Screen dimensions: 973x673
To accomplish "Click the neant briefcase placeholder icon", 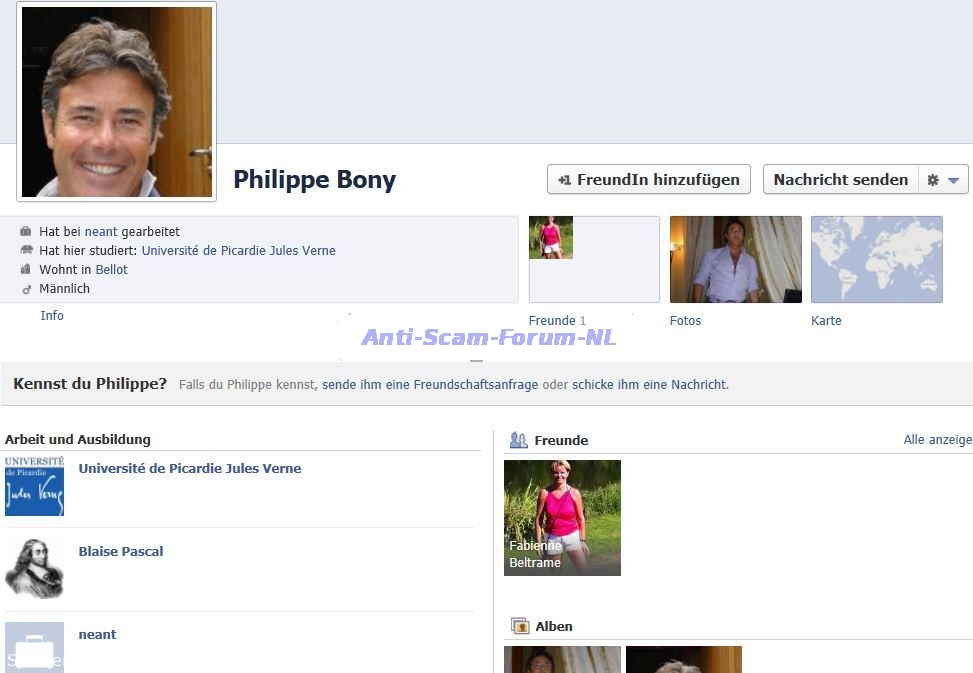I will click(x=34, y=647).
